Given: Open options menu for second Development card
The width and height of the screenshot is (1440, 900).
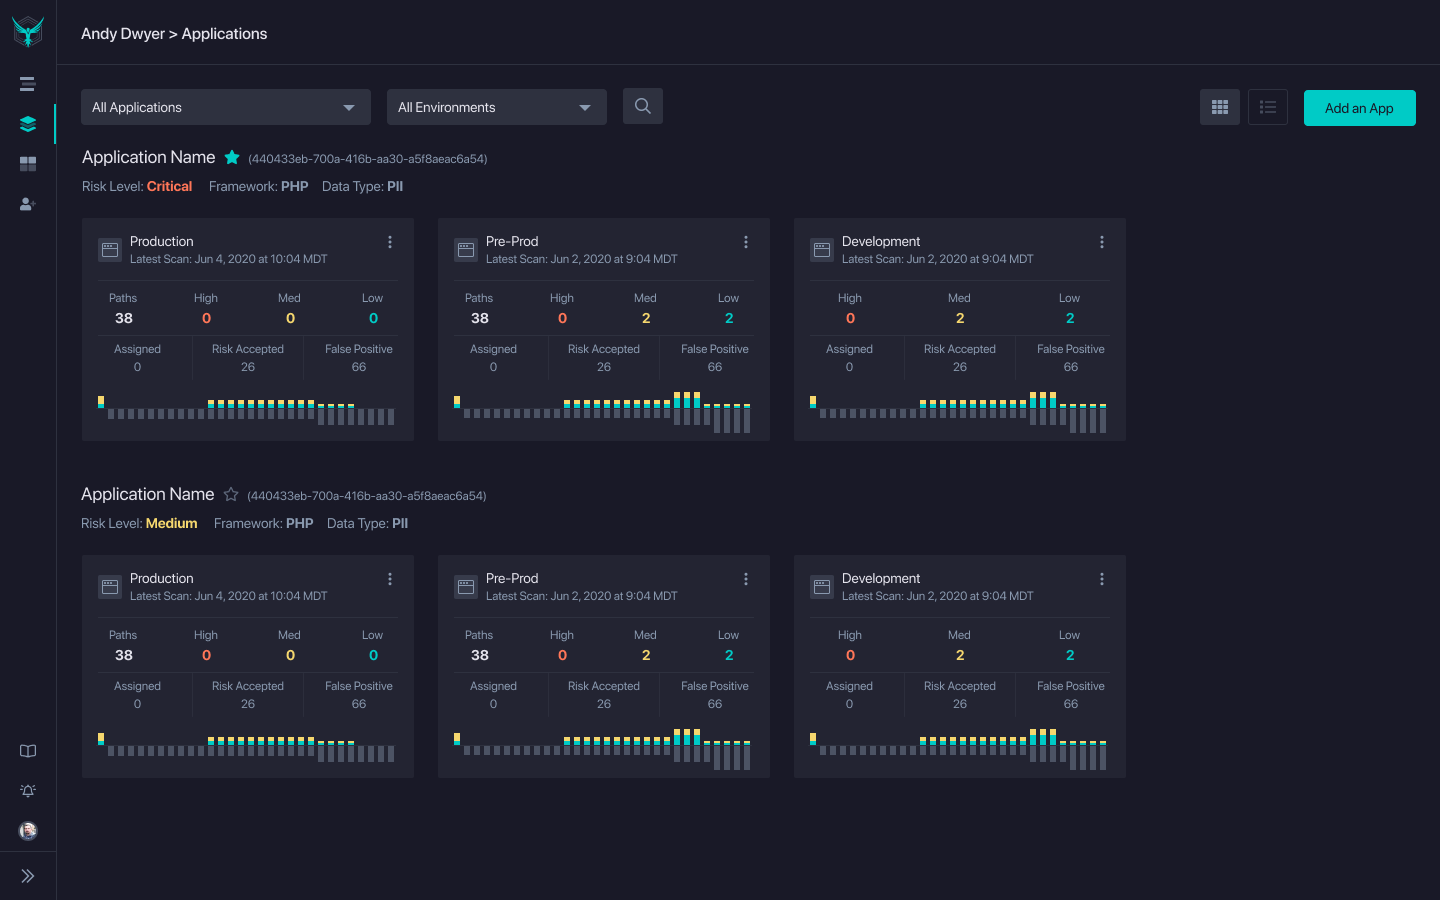Looking at the screenshot, I should pyautogui.click(x=1102, y=579).
